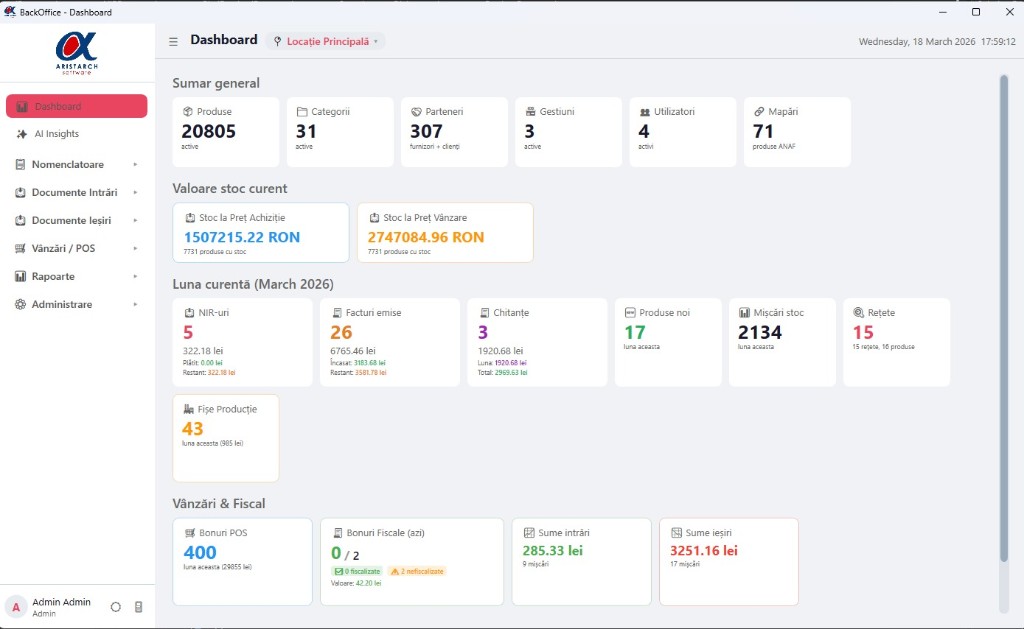This screenshot has width=1024, height=629.
Task: Open the Documente Intrări menu item
Action: 76,193
